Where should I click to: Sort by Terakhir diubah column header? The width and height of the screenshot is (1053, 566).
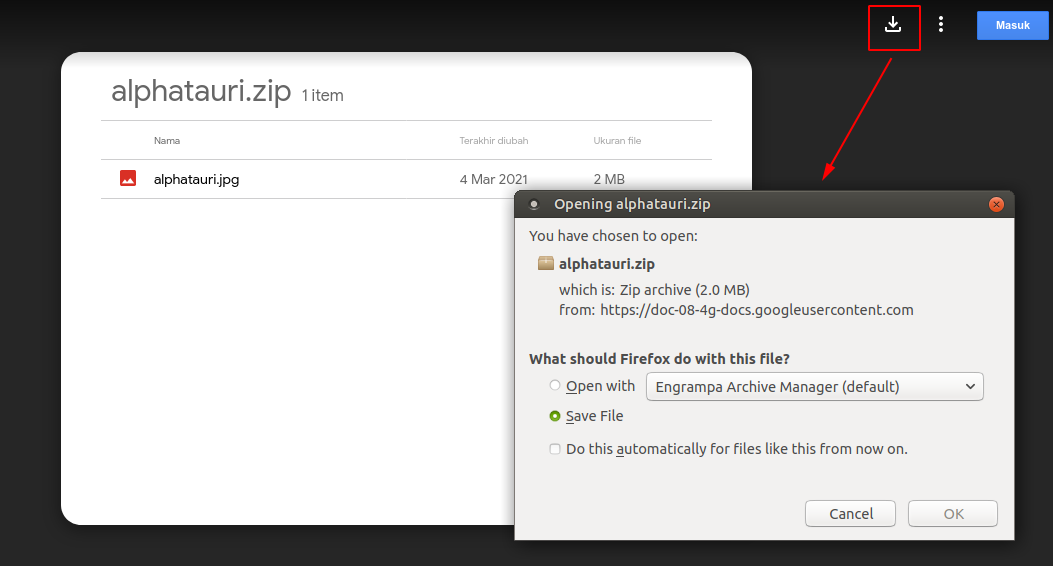(x=494, y=141)
